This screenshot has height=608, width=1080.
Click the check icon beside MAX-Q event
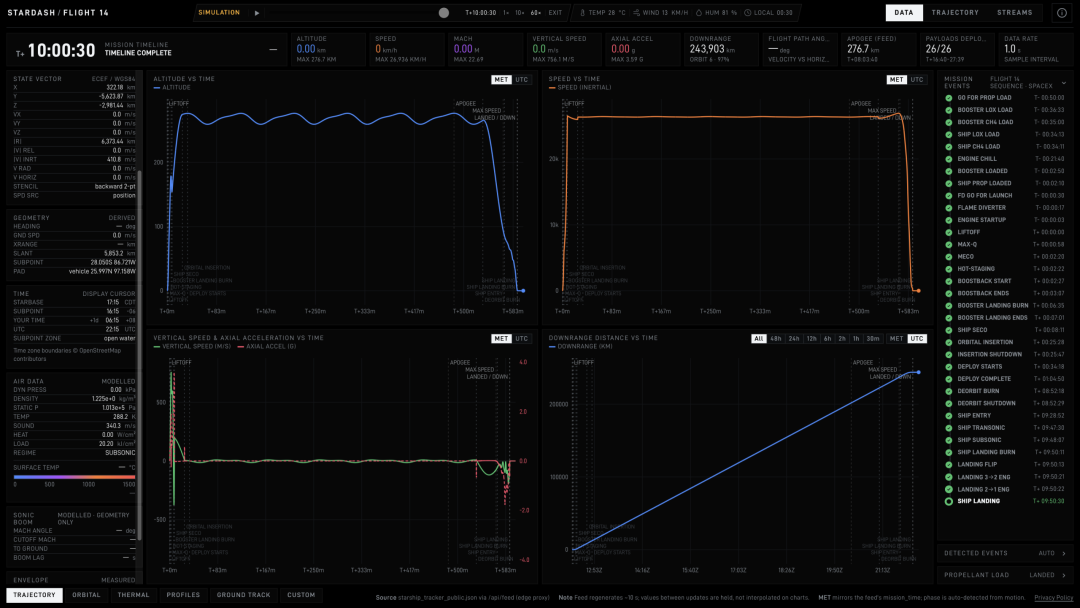(x=948, y=244)
